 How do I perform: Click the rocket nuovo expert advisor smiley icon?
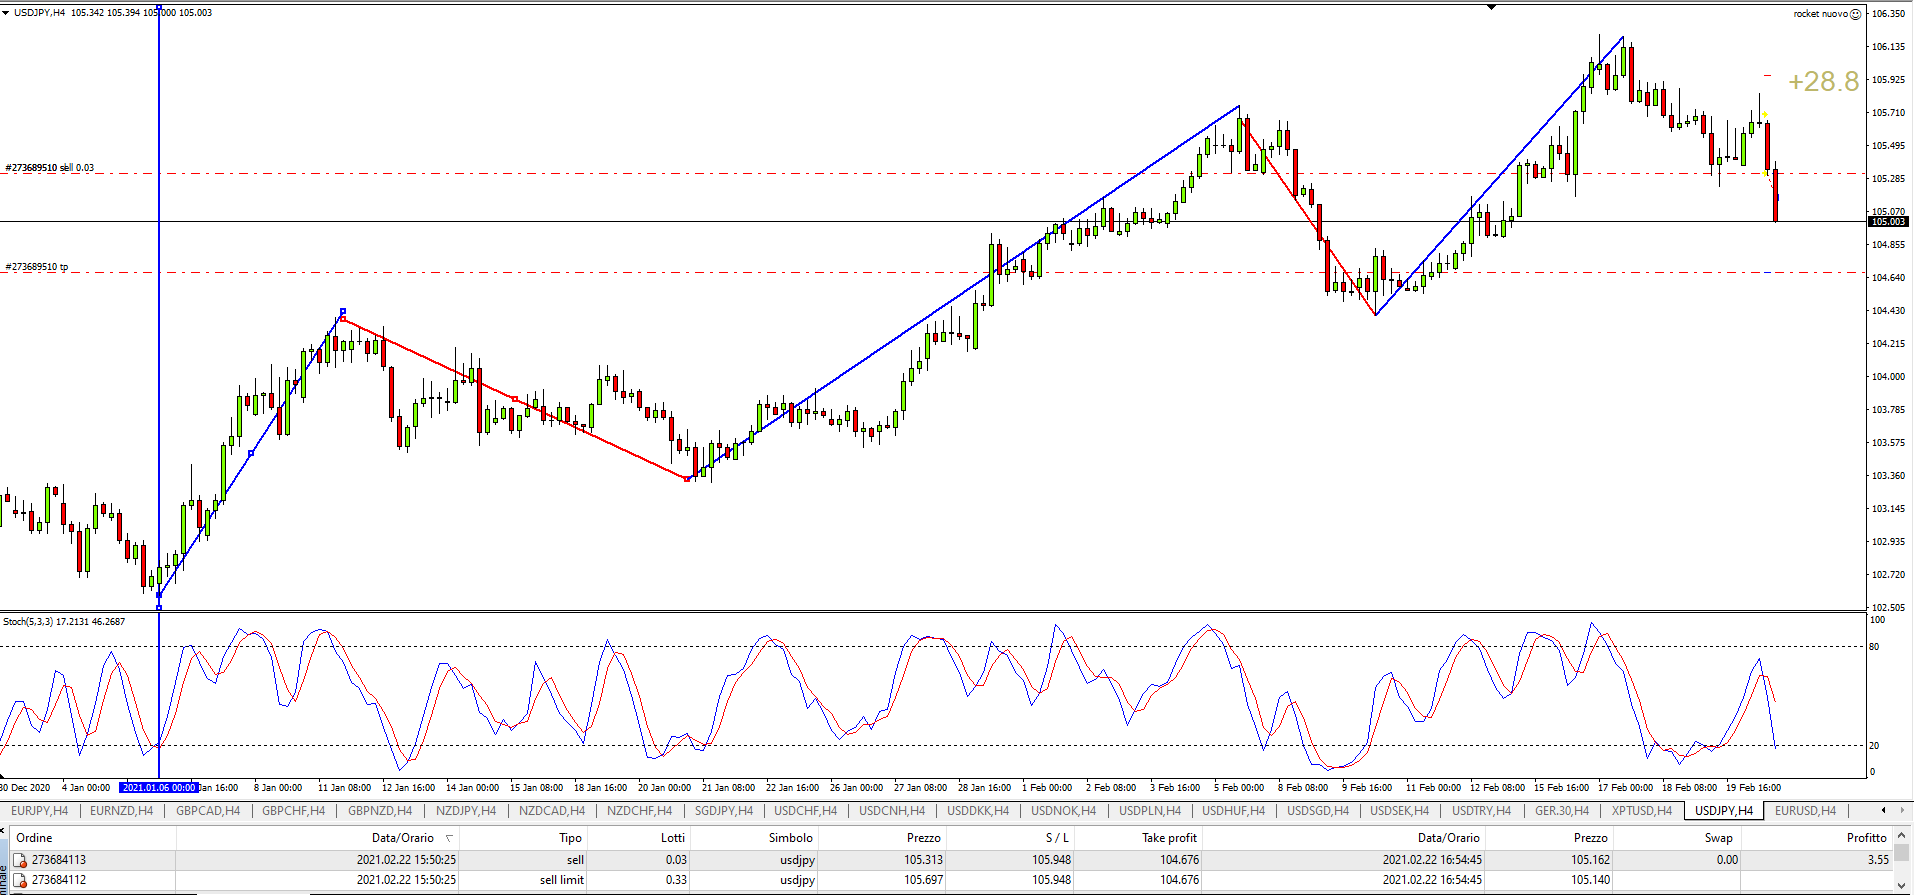pos(1856,14)
